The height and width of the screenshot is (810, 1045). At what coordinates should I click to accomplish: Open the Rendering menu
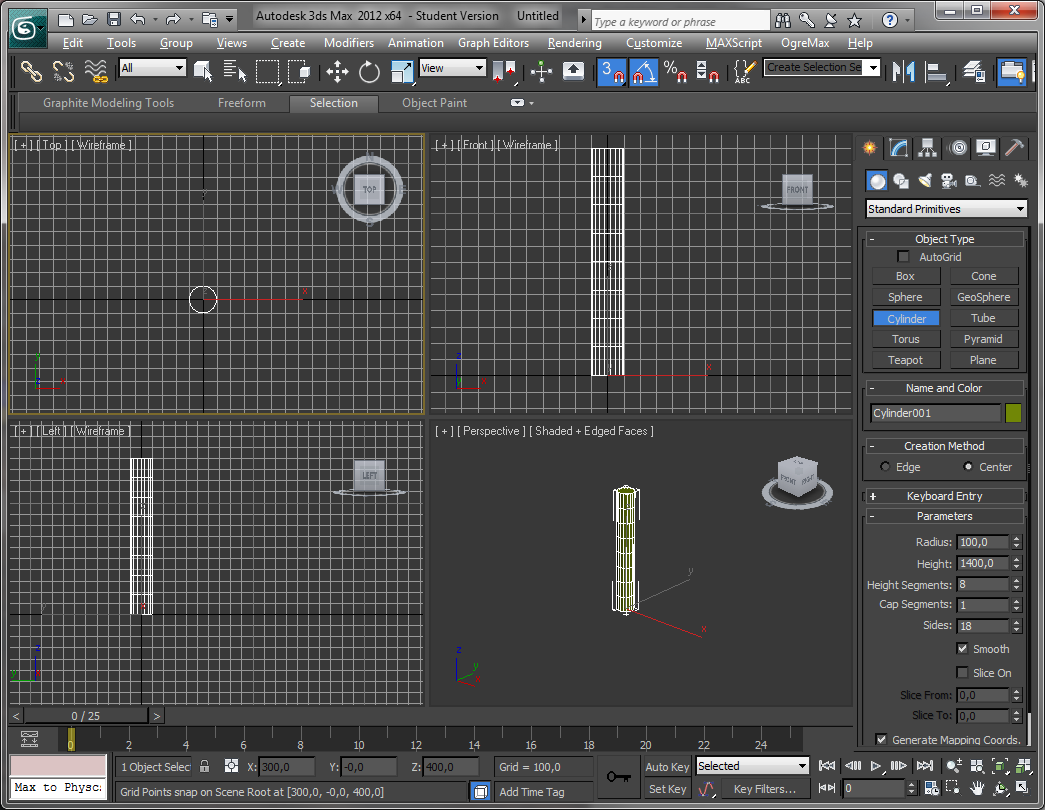coord(574,43)
